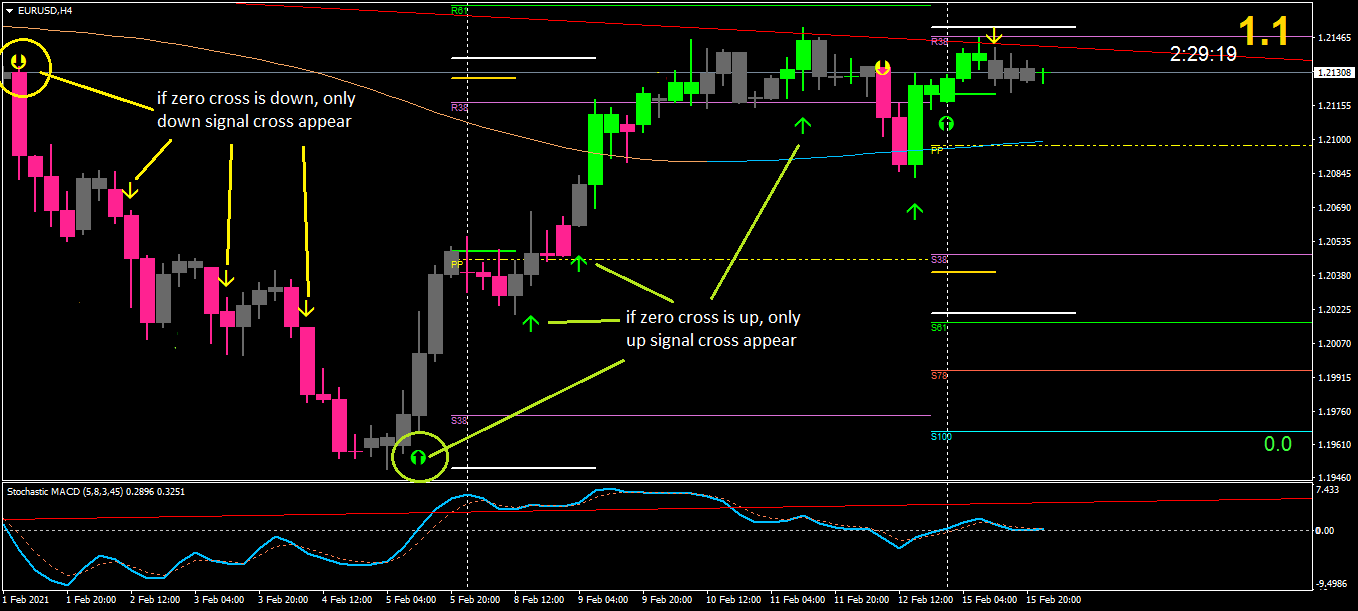Click the 9 Feb 04:00 time label
Screen dimensions: 1358x611
(x=603, y=601)
